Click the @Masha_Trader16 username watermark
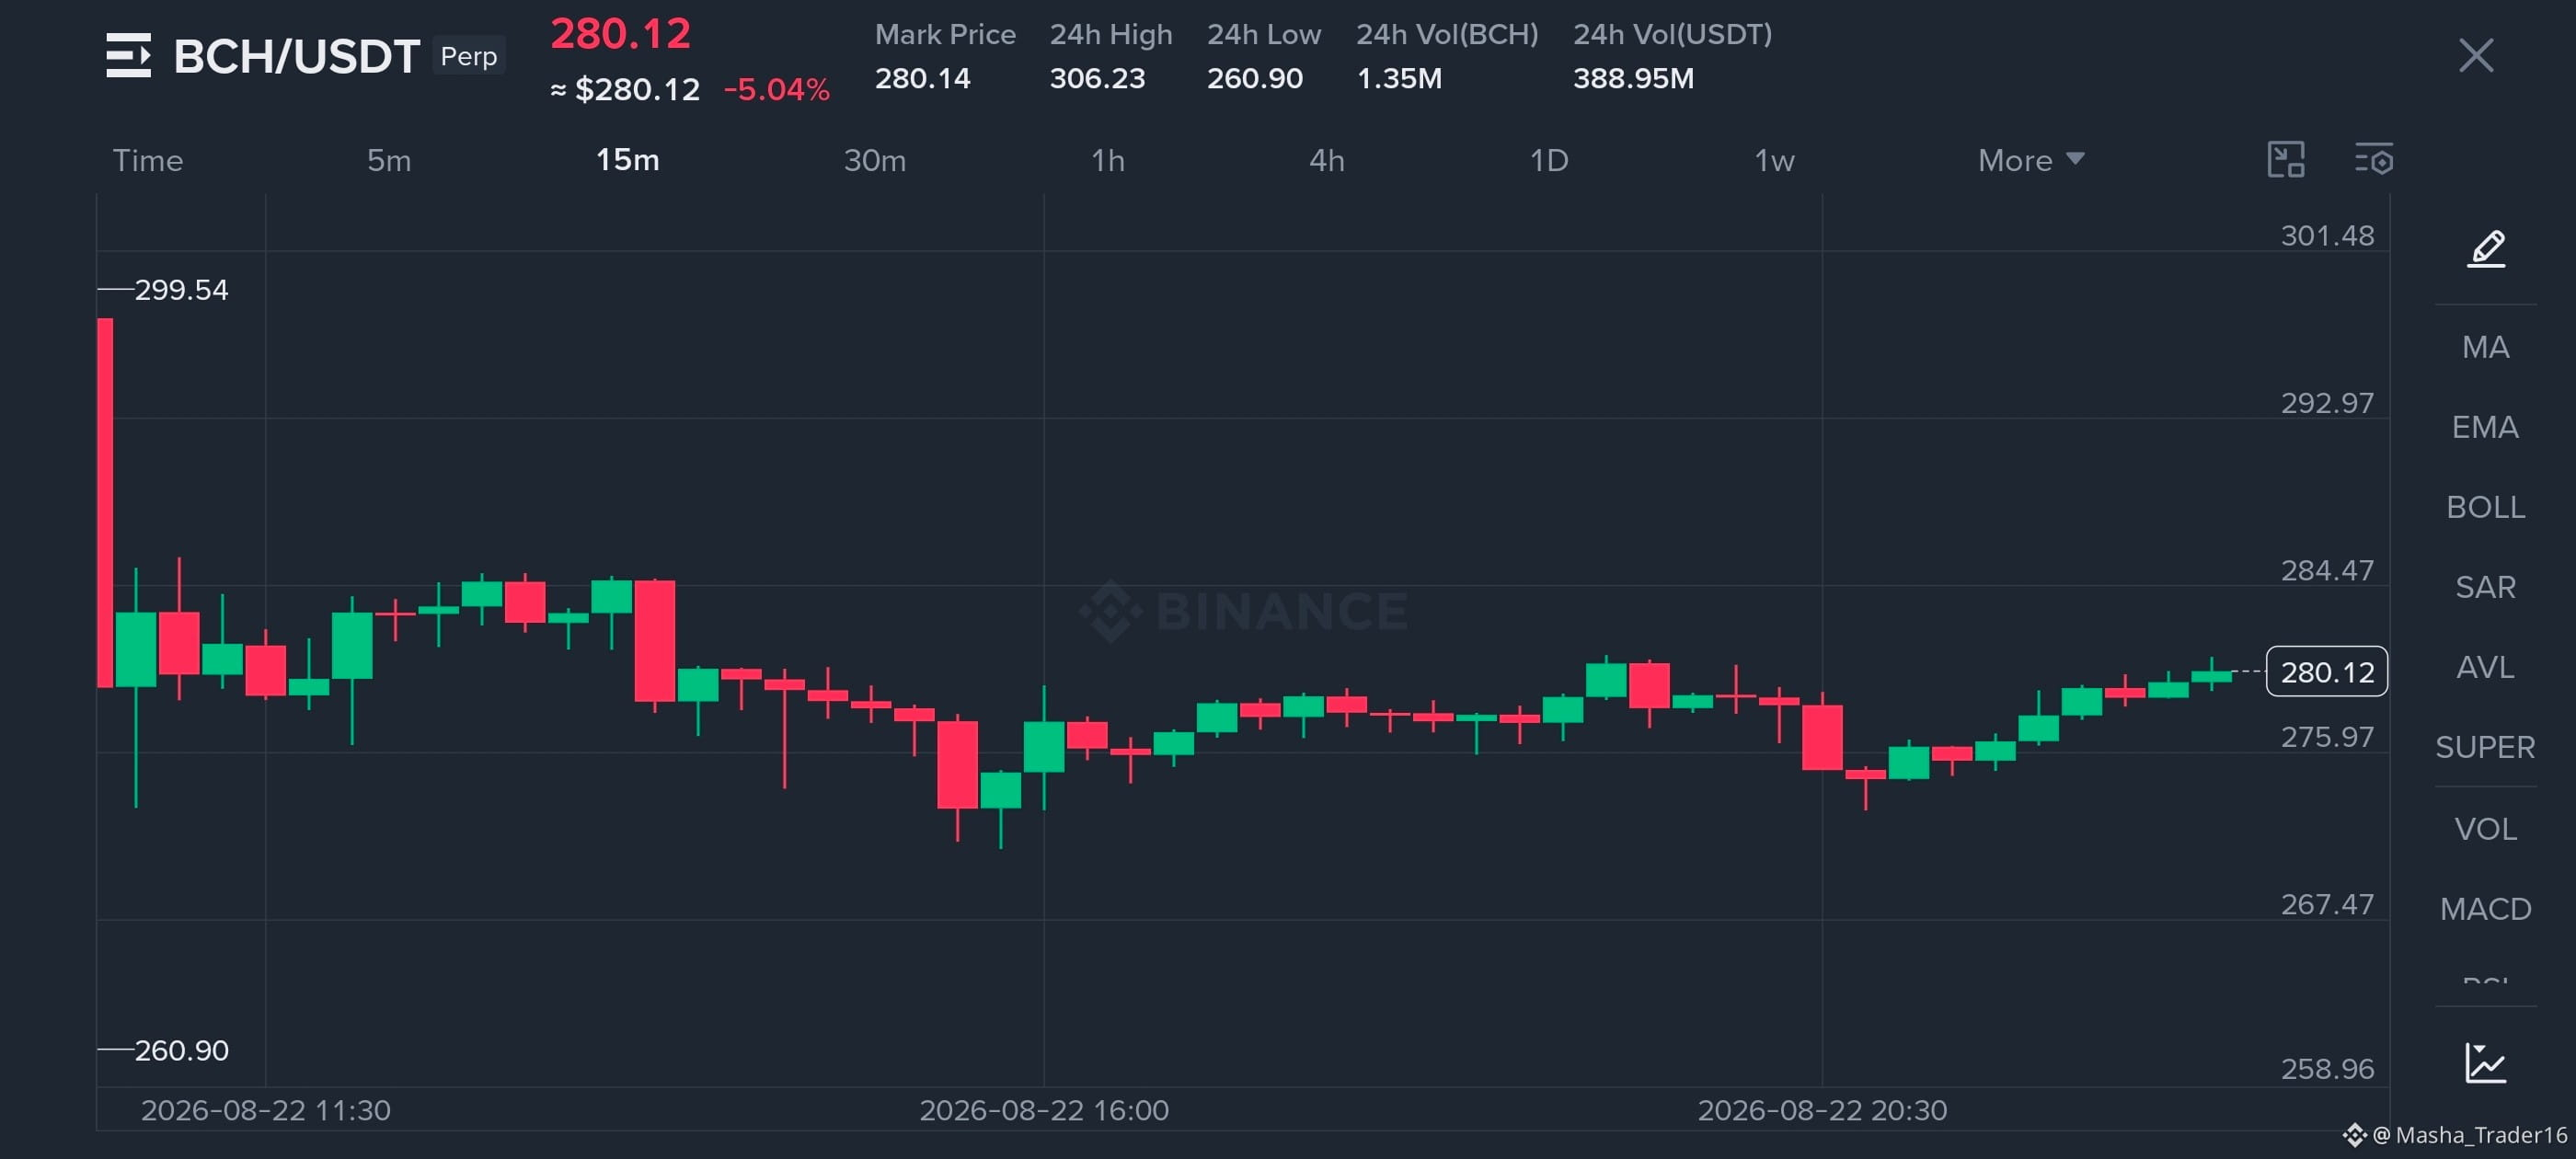Image resolution: width=2576 pixels, height=1159 pixels. click(2469, 1135)
